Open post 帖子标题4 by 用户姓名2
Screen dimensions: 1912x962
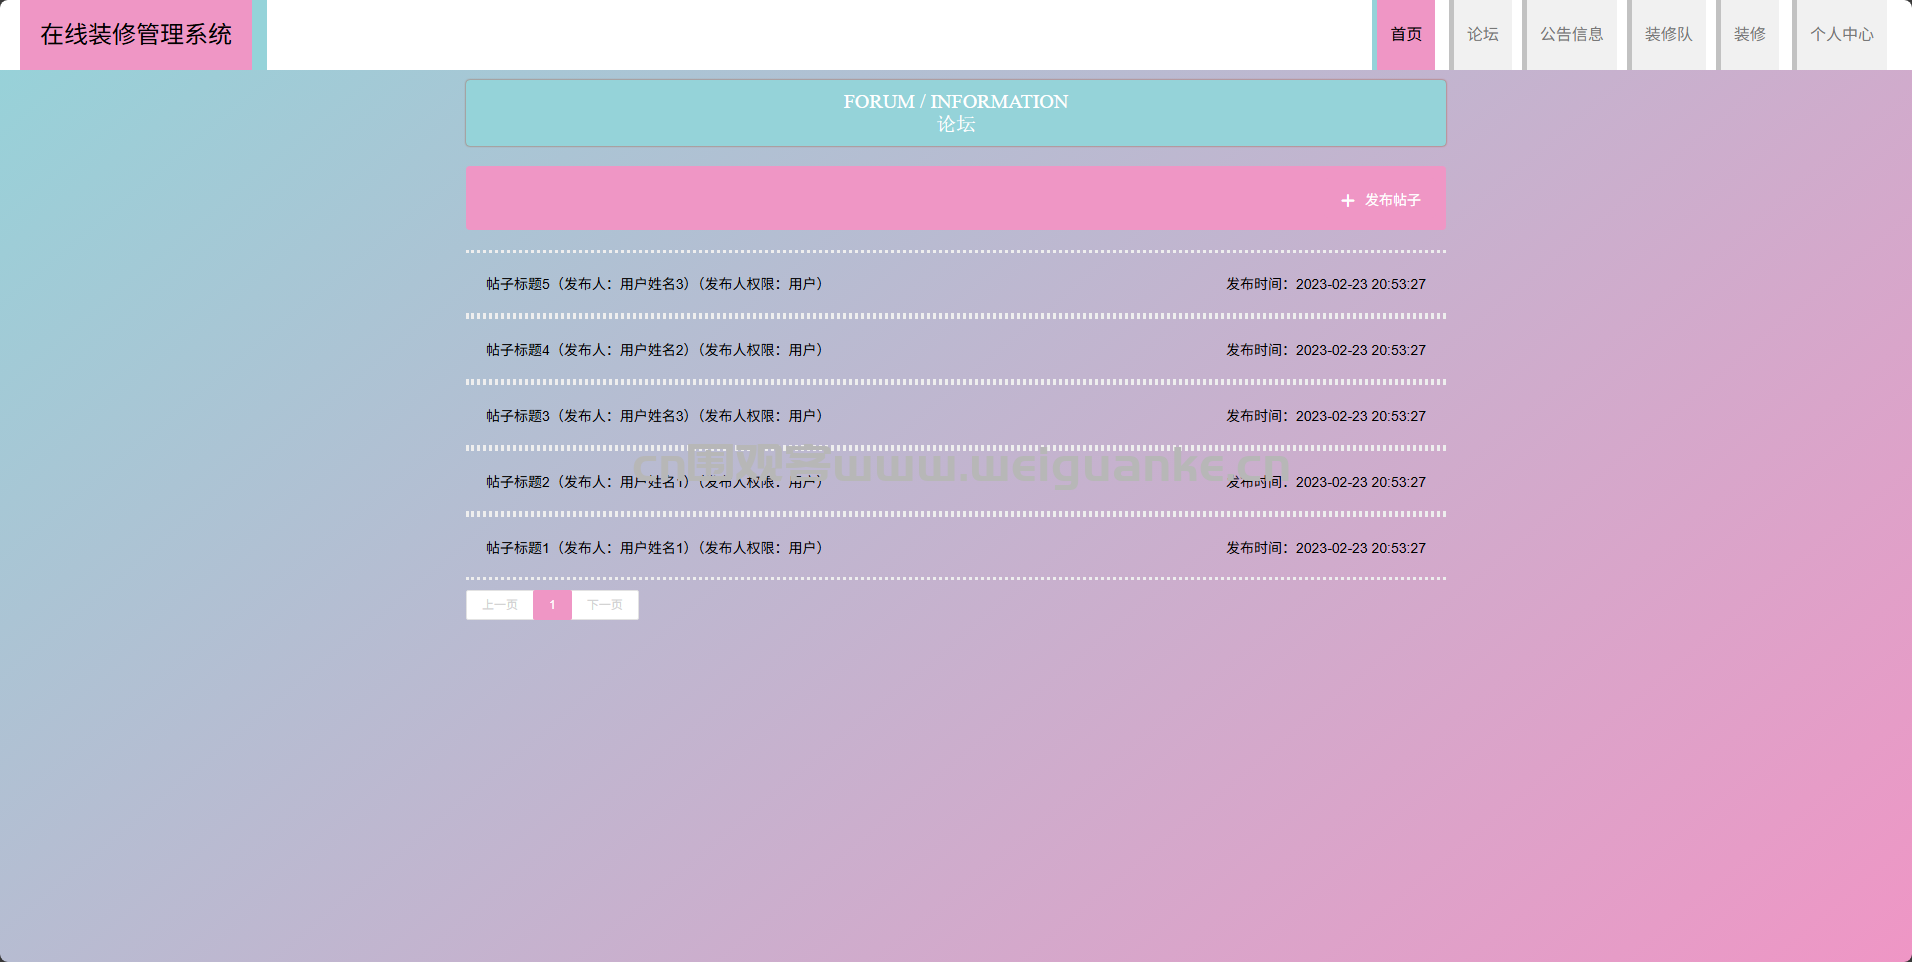pos(654,350)
